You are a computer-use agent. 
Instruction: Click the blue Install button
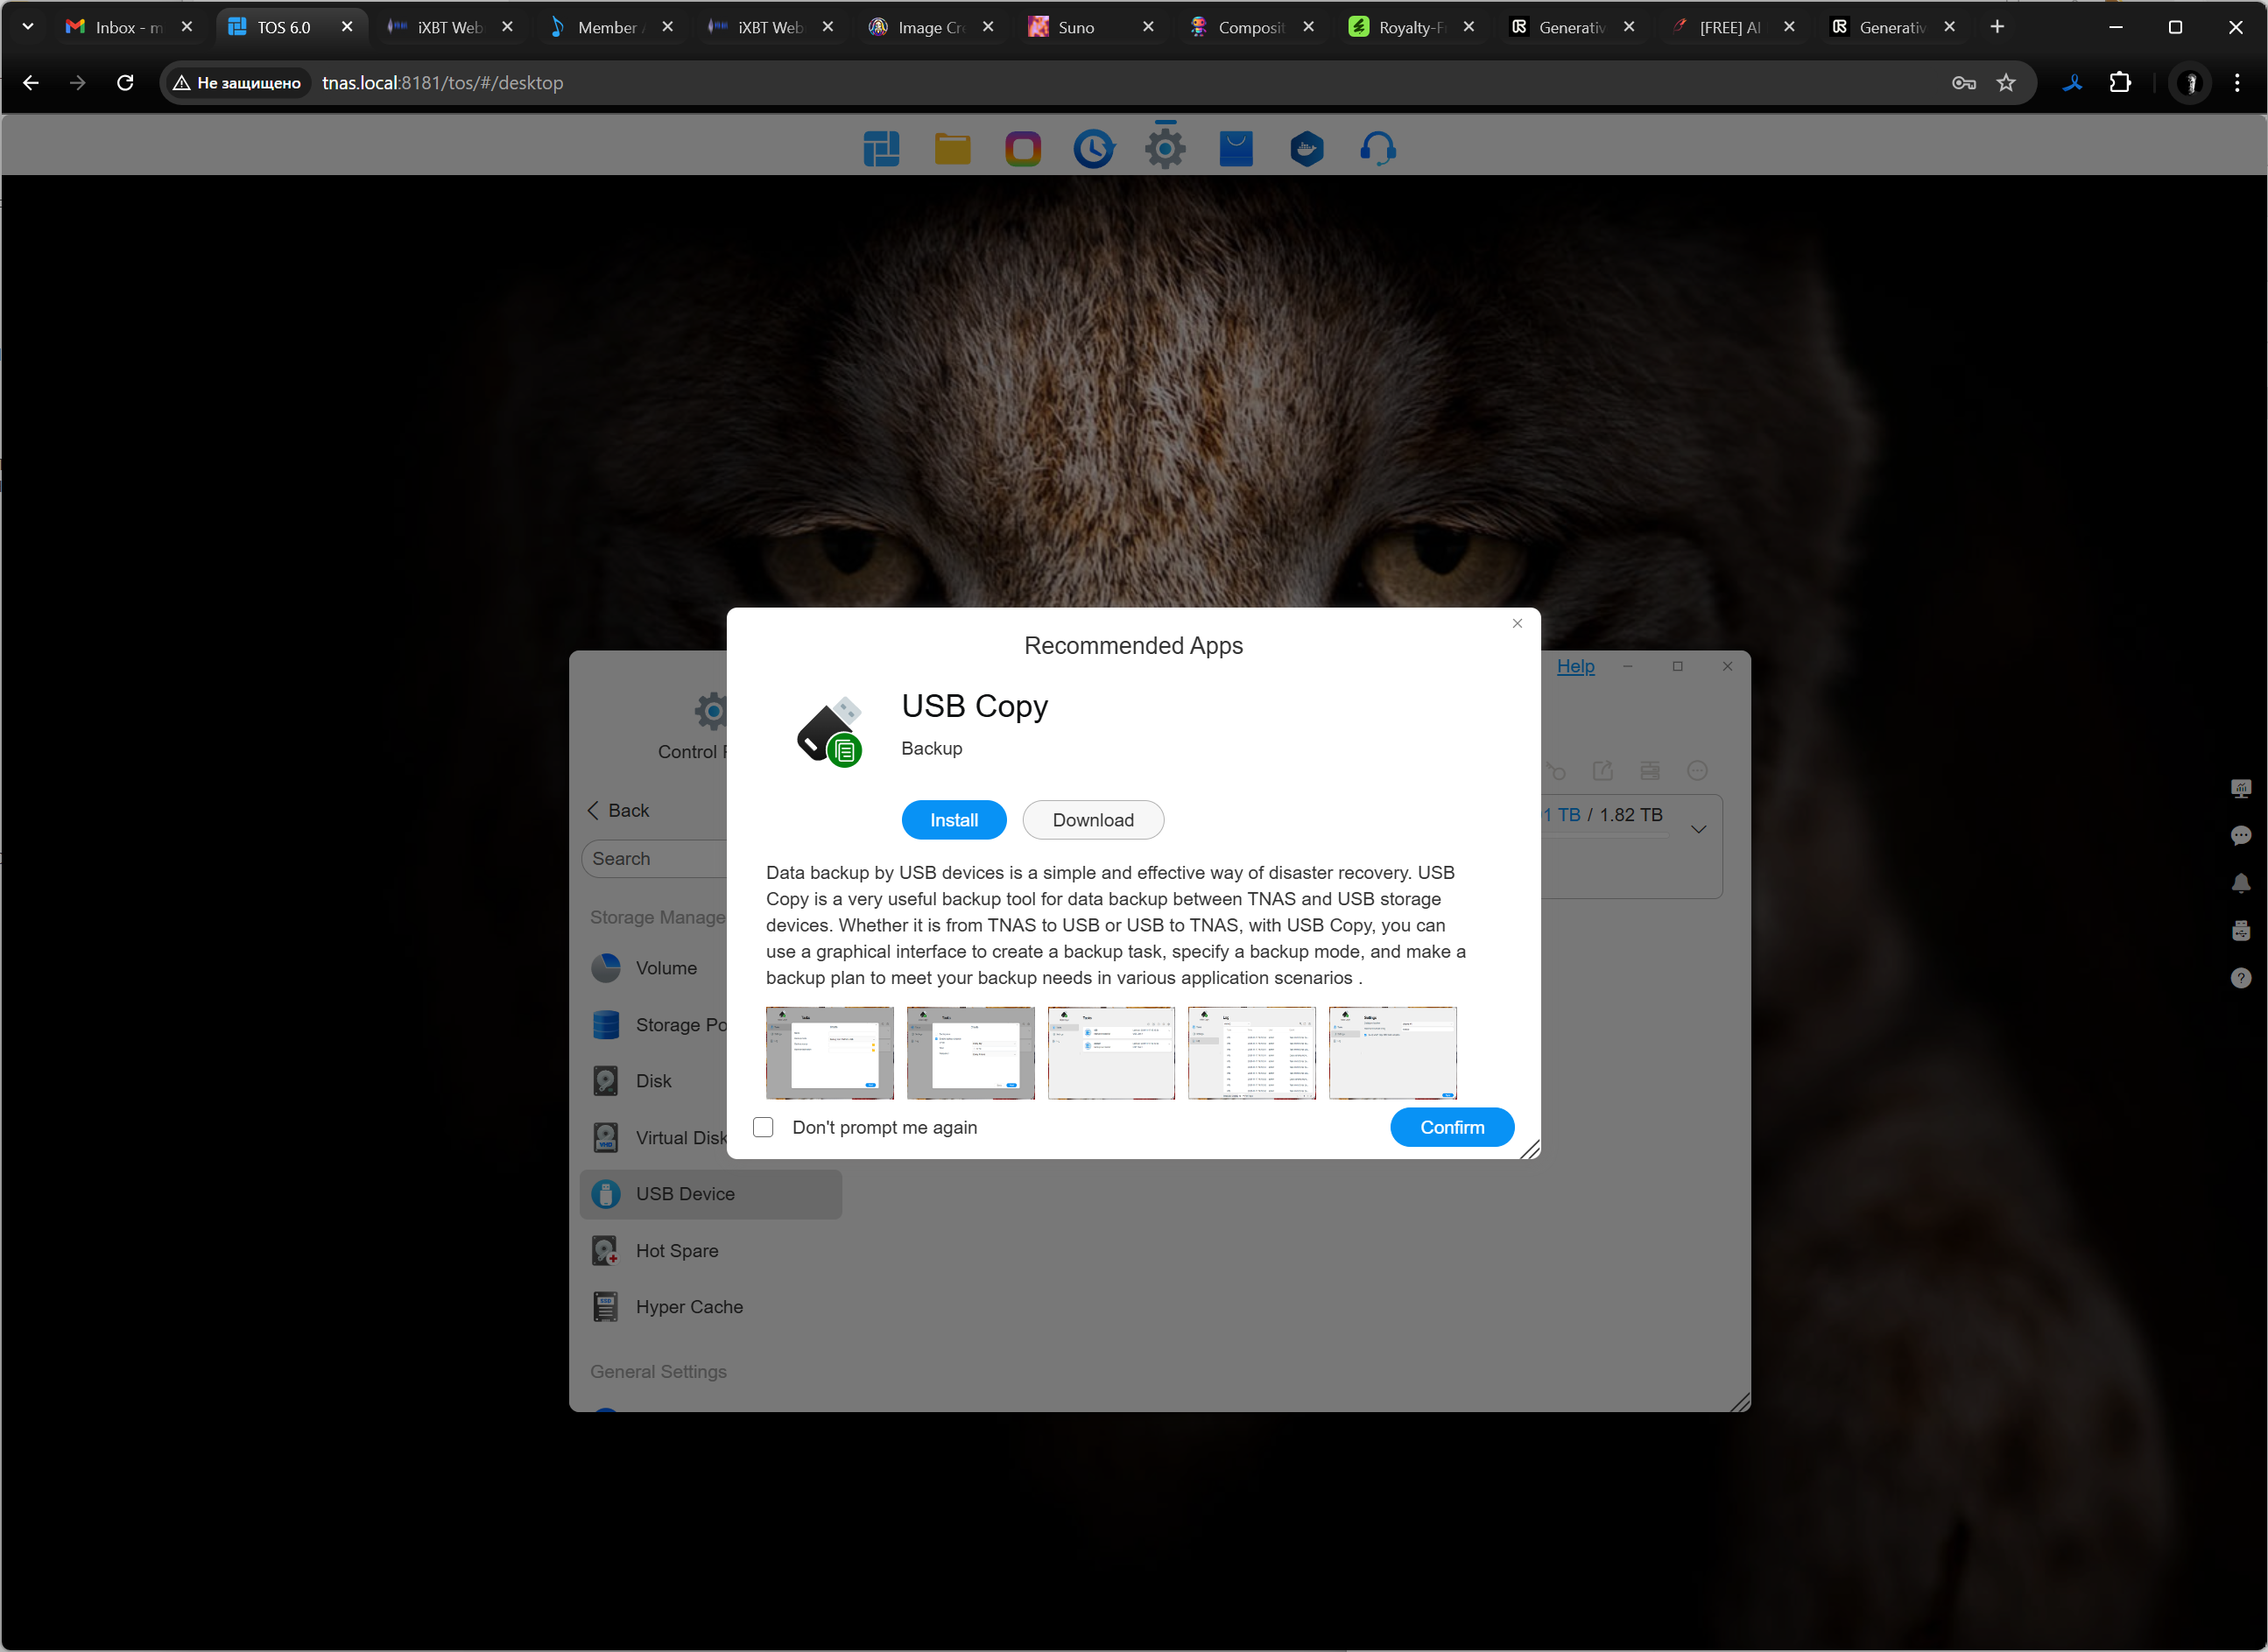tap(953, 820)
